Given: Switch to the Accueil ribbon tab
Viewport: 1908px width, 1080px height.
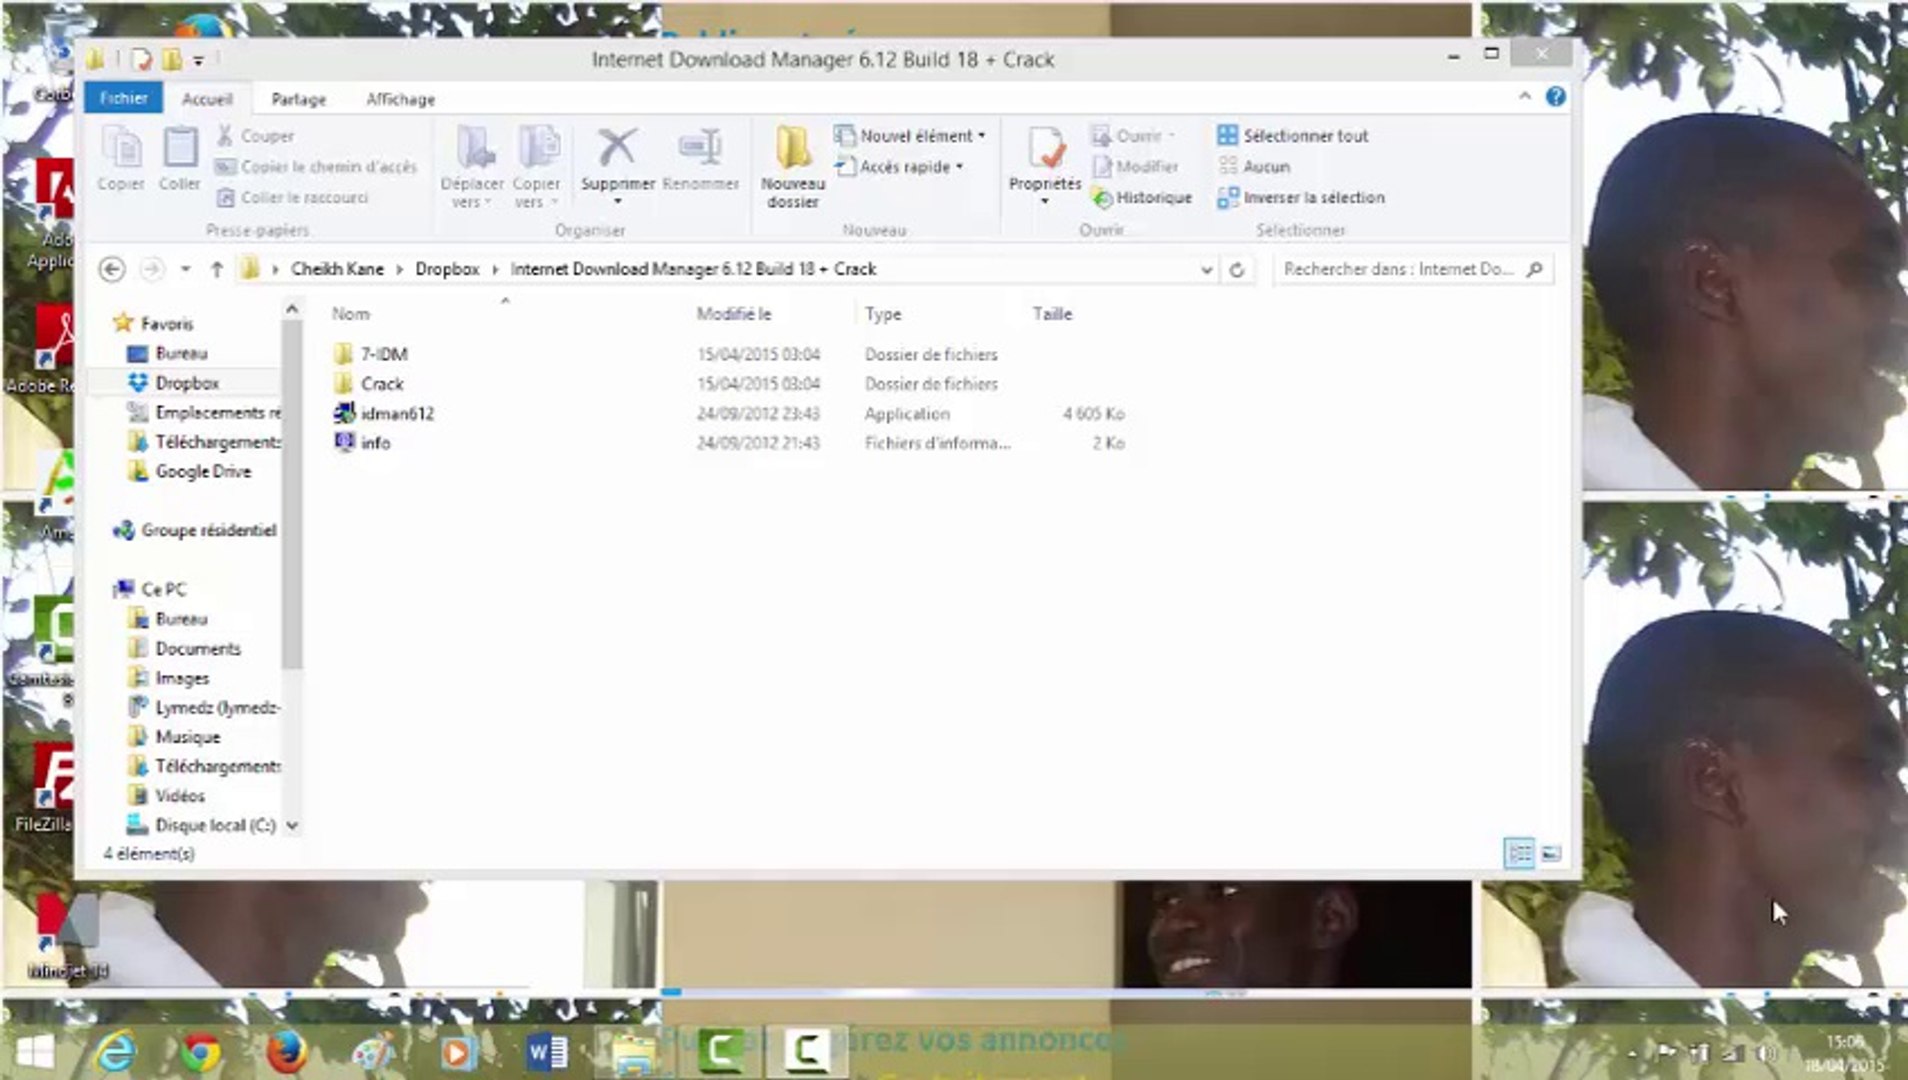Looking at the screenshot, I should [207, 99].
